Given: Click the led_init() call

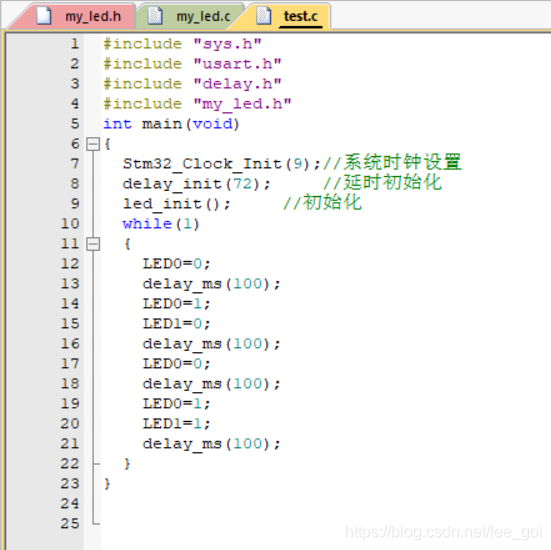Looking at the screenshot, I should point(176,204).
